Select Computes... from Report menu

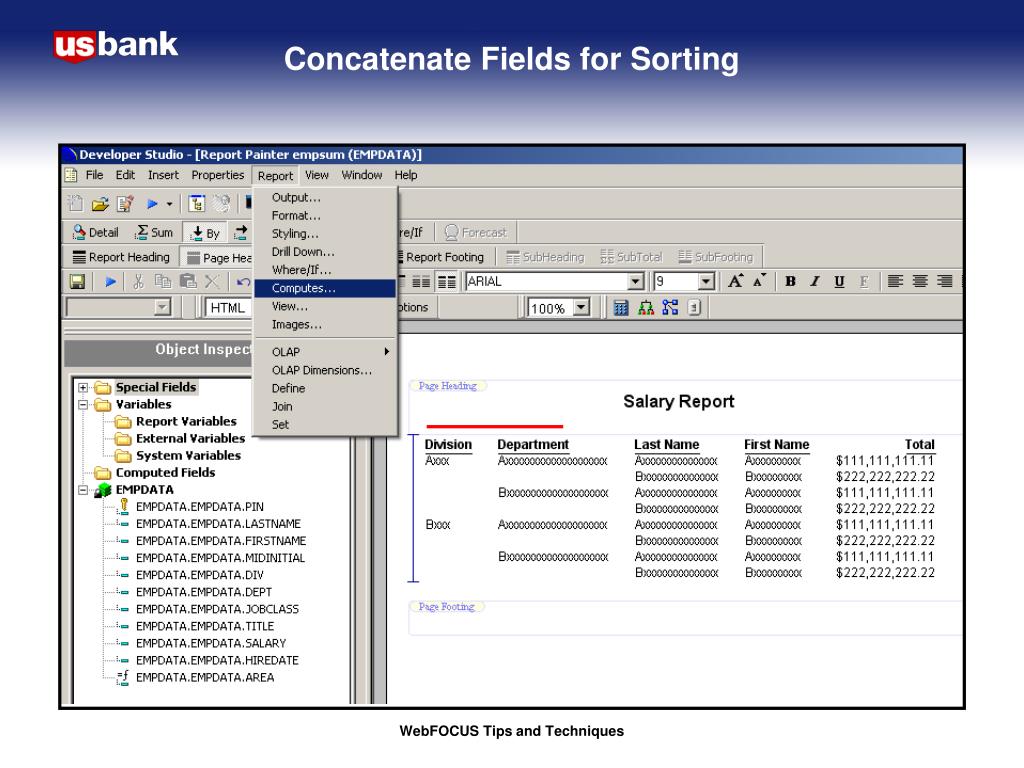coord(325,288)
